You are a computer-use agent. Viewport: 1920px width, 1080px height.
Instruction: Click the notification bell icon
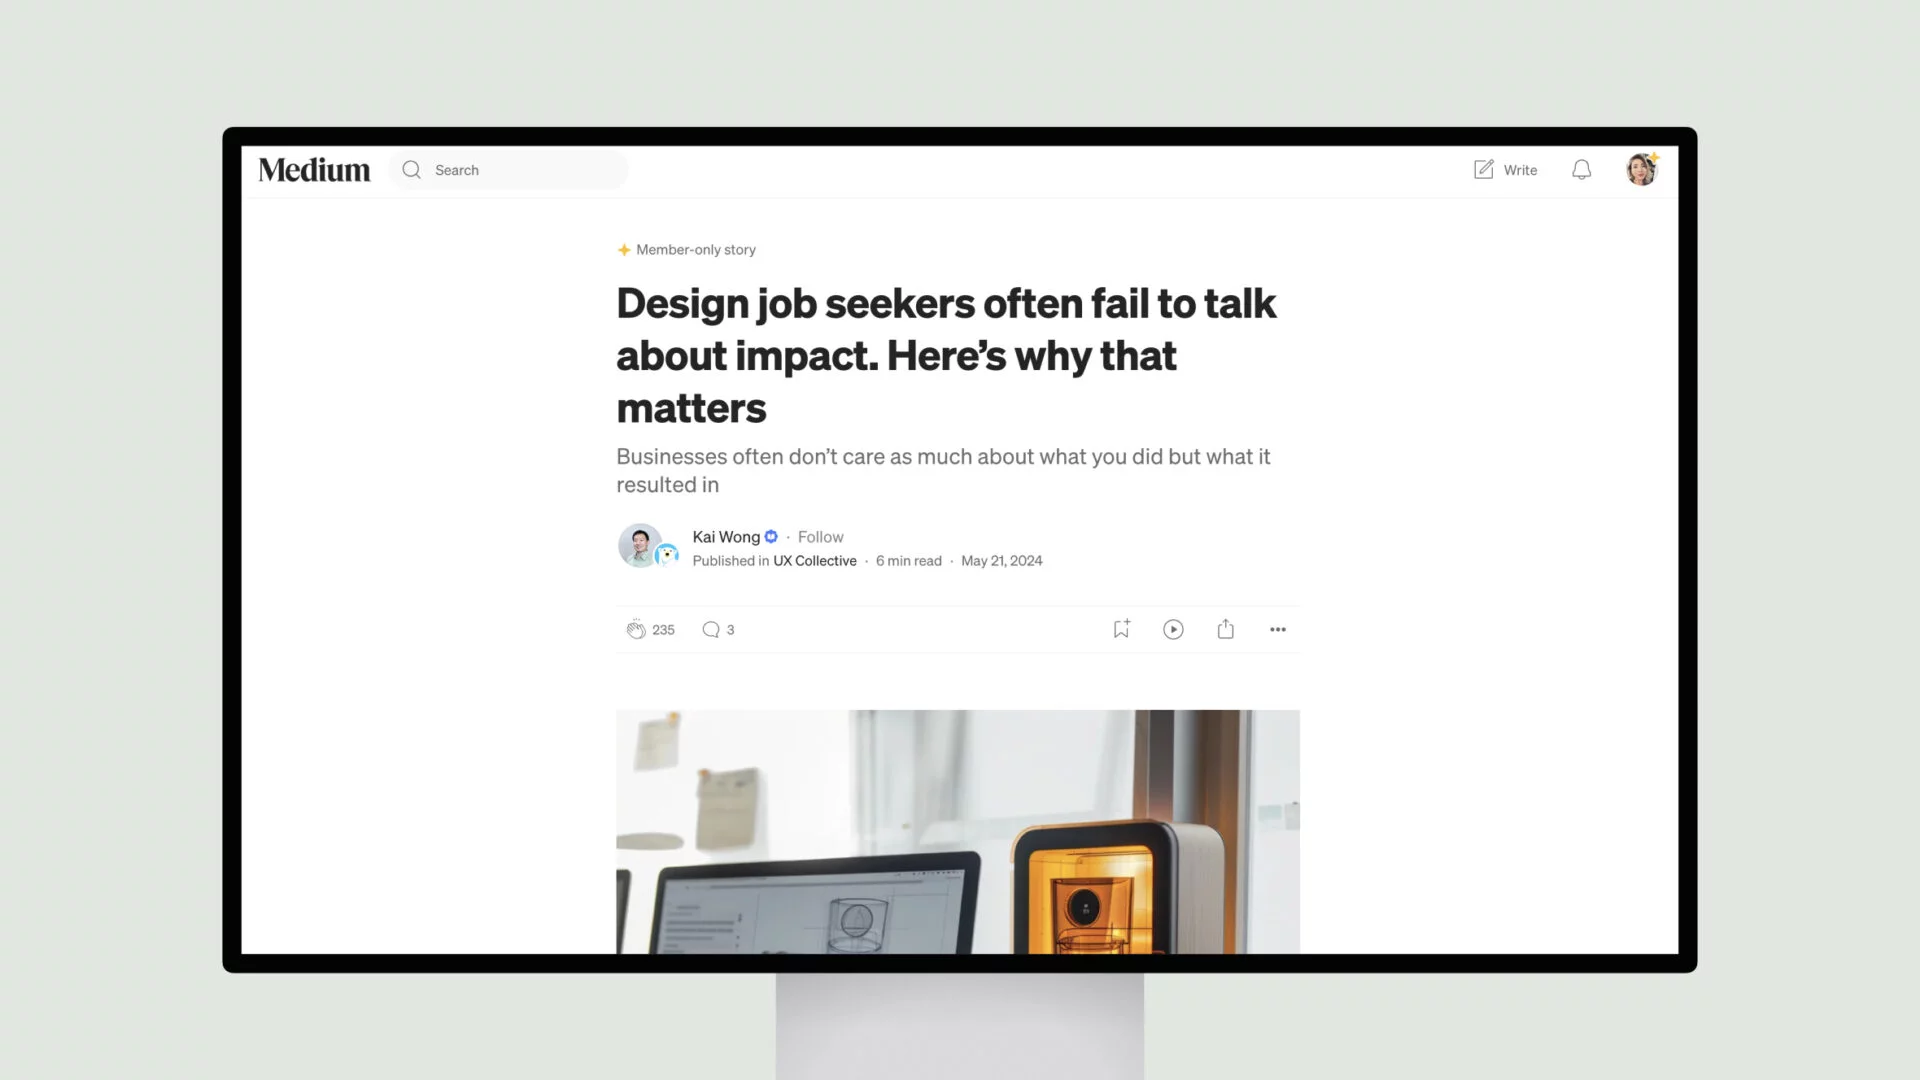1581,169
